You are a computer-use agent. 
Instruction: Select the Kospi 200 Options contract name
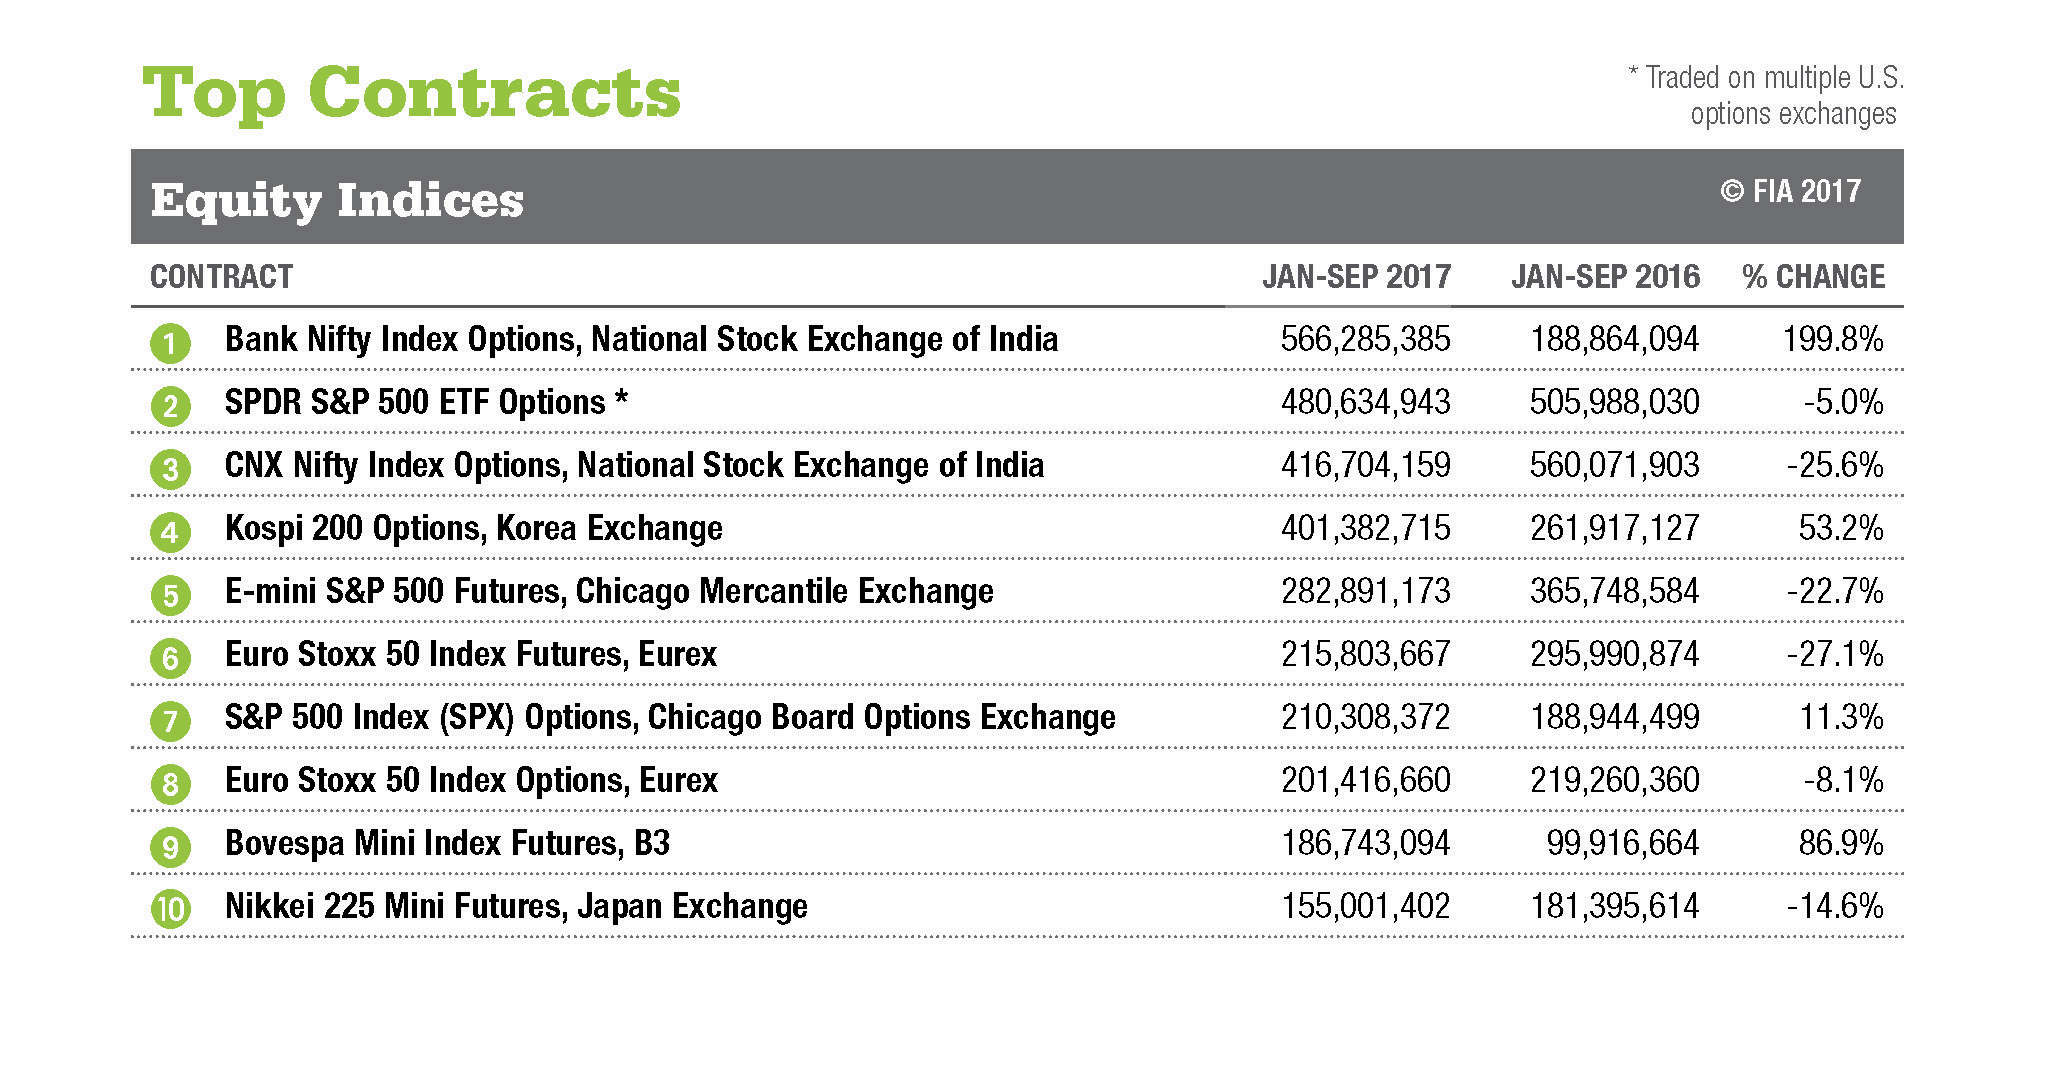(x=473, y=529)
